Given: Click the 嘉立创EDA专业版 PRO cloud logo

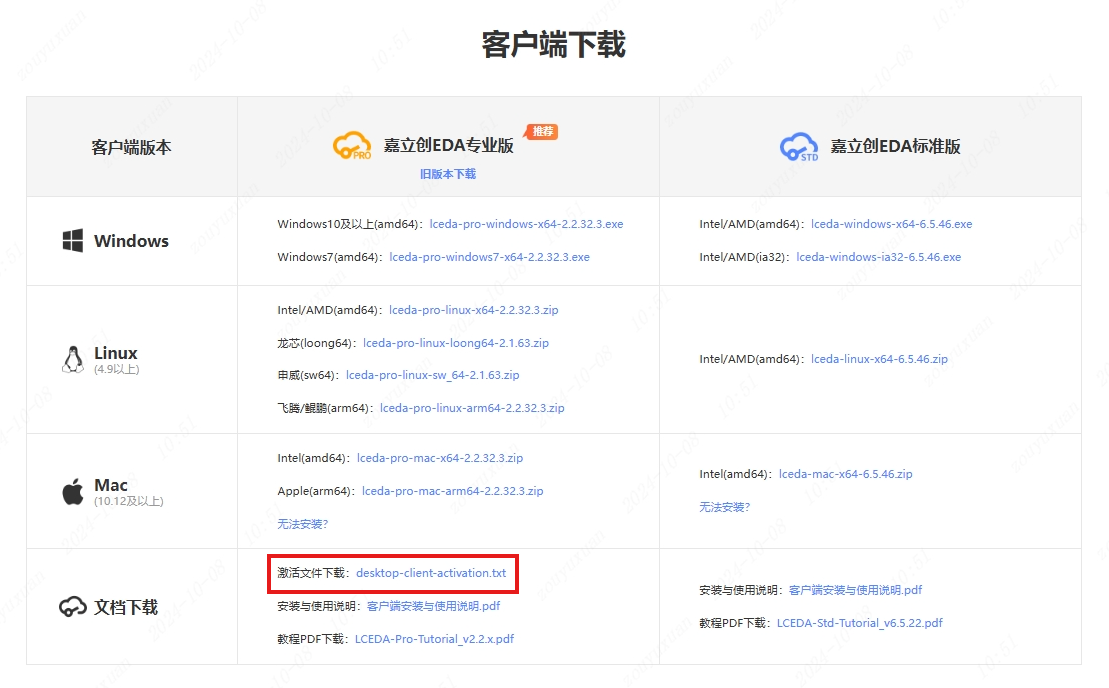Looking at the screenshot, I should tap(352, 146).
